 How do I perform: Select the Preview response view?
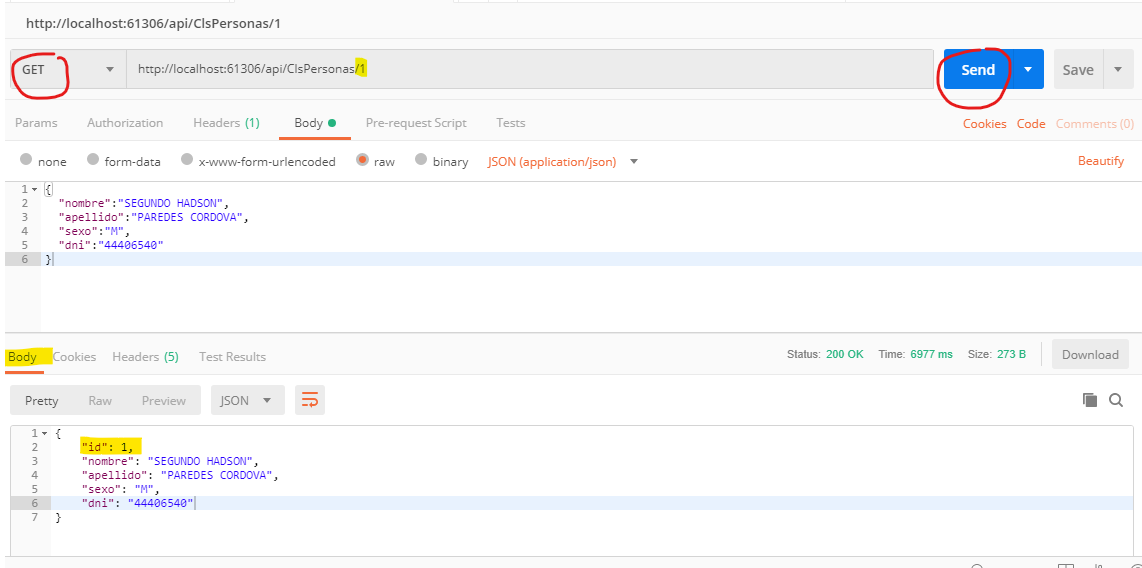click(x=164, y=401)
